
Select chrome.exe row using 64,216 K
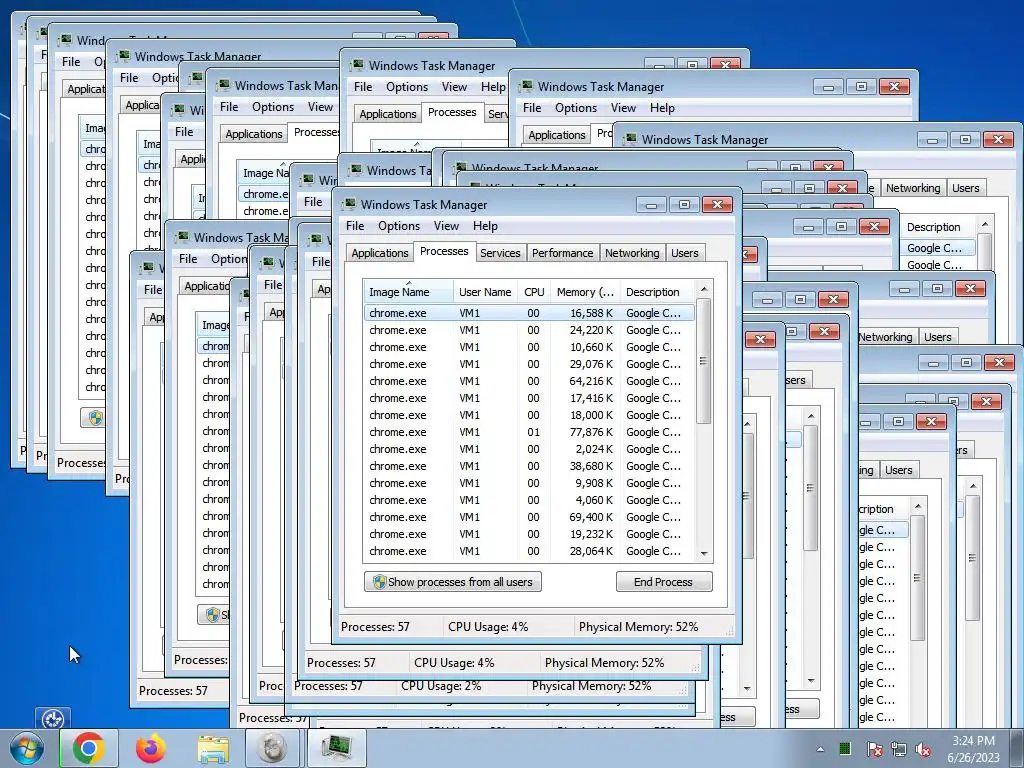coord(529,381)
